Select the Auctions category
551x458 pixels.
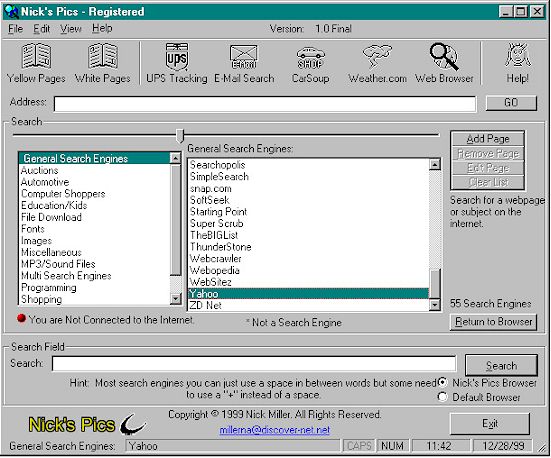[94, 170]
